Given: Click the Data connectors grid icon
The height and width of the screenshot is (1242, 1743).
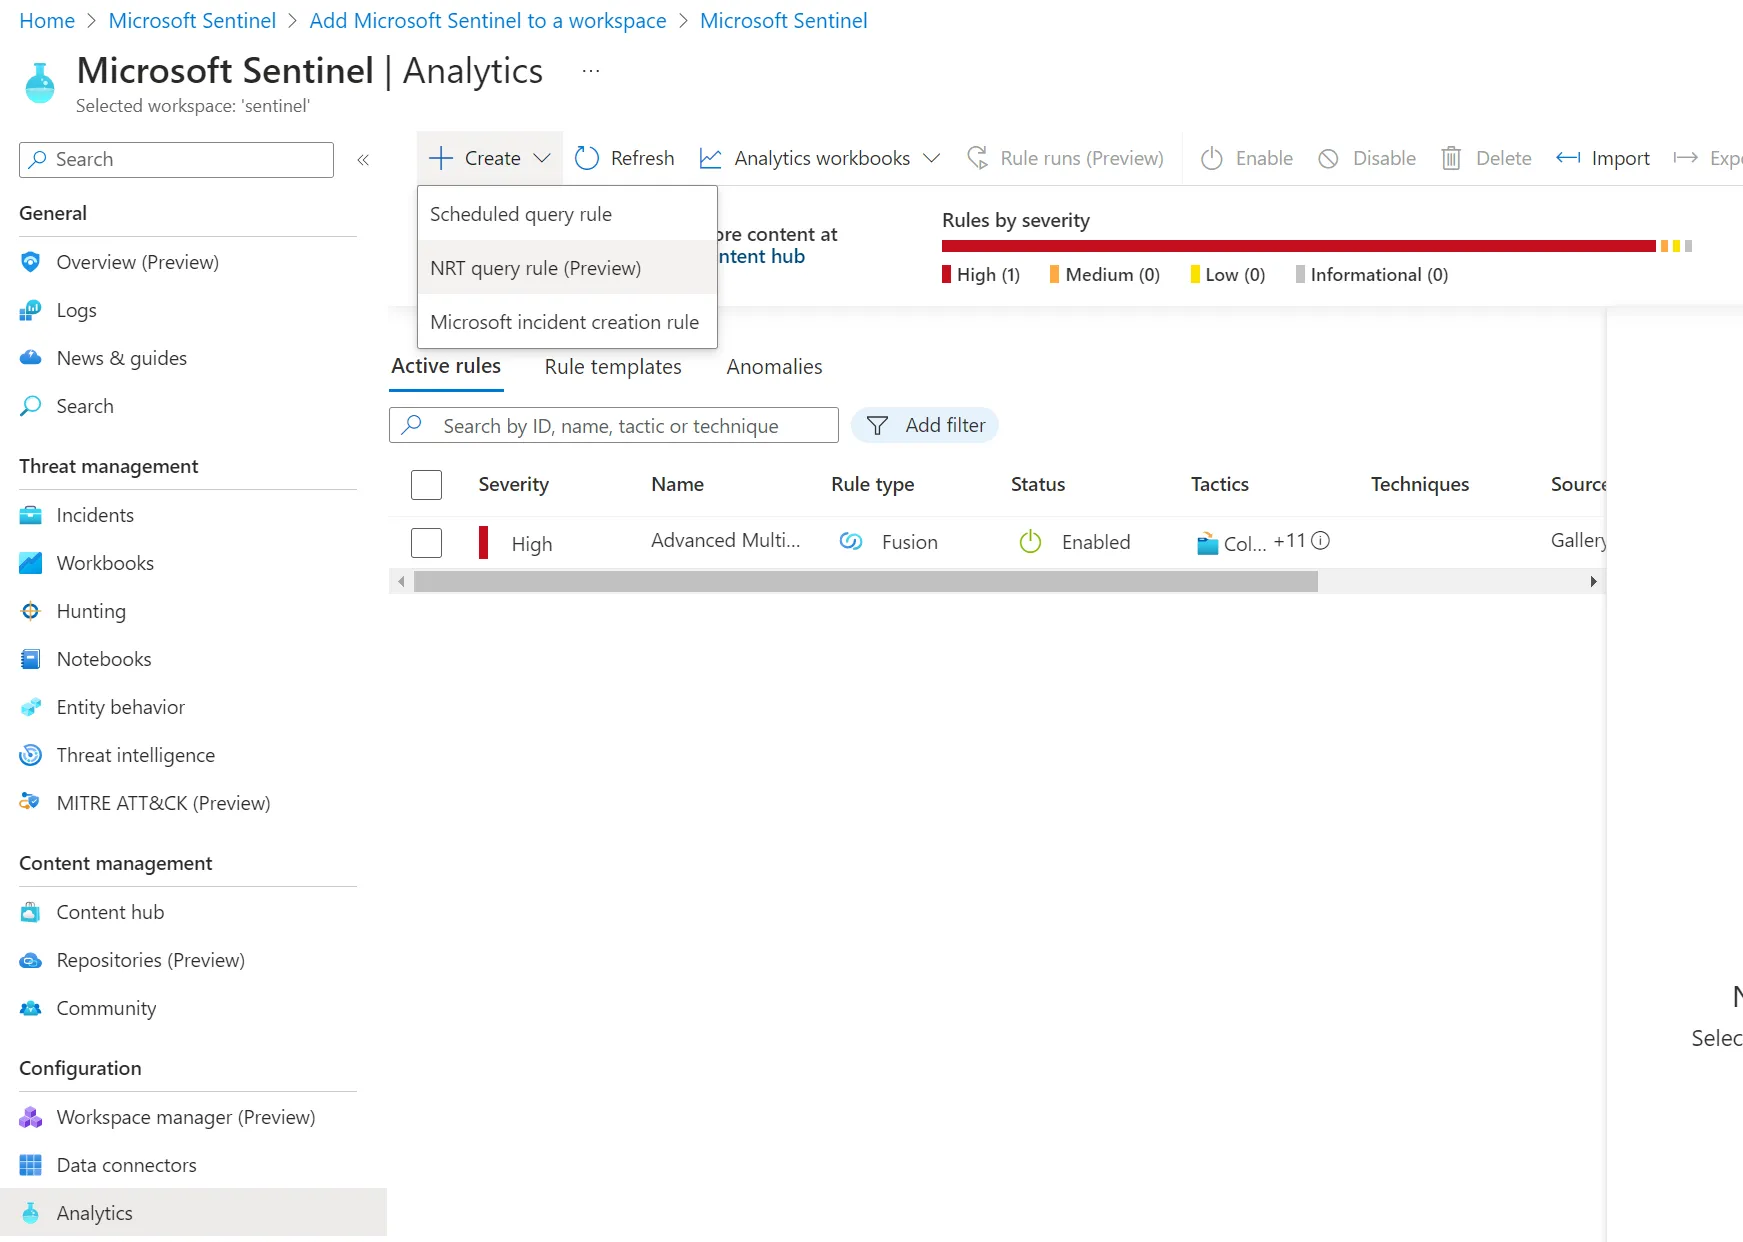Looking at the screenshot, I should [x=31, y=1165].
